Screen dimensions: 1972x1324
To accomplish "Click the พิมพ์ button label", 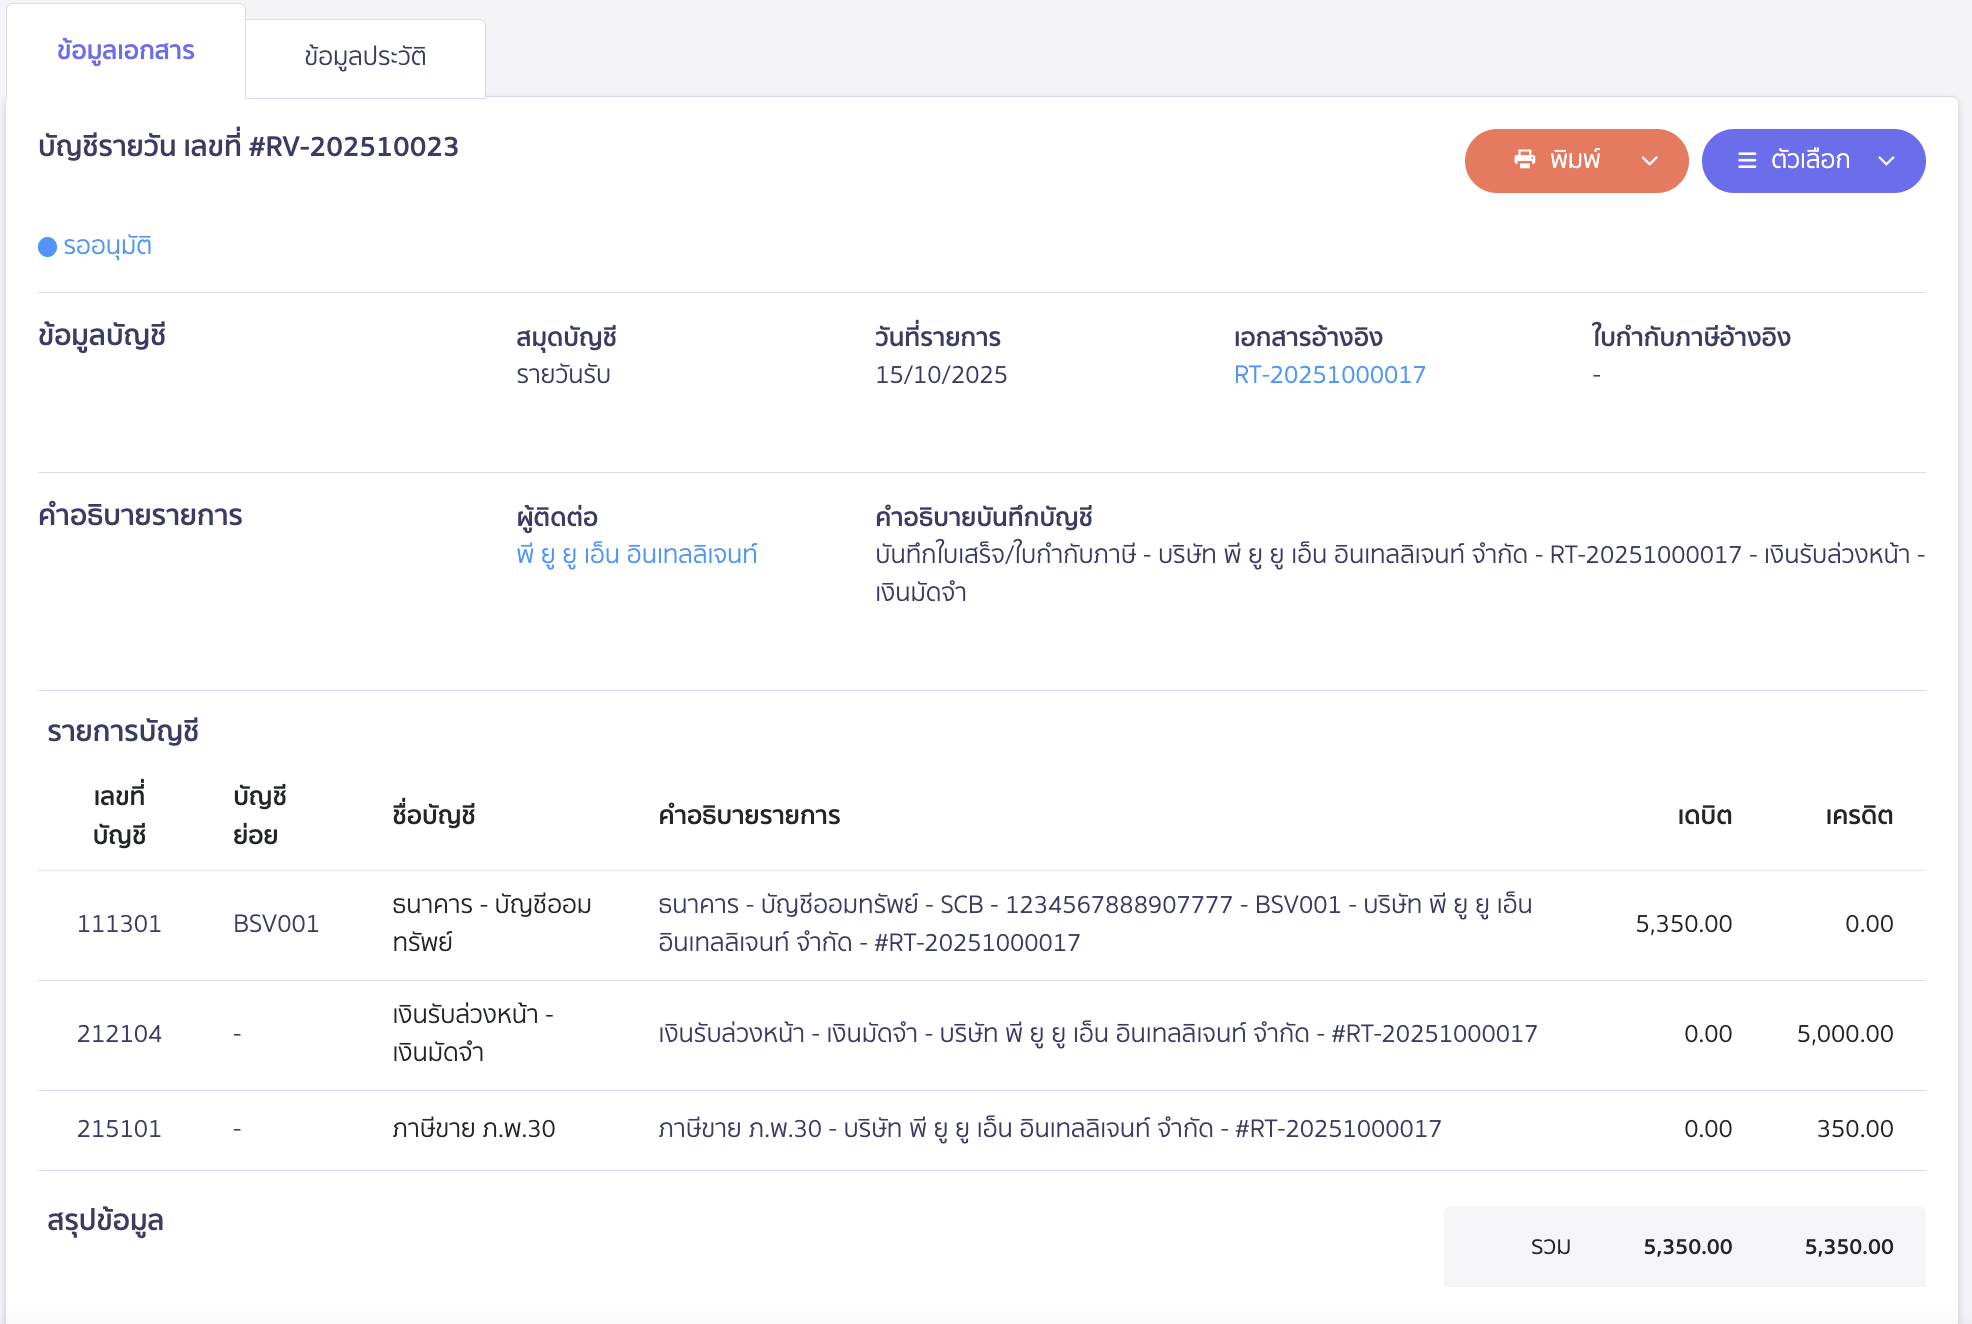I will 1575,160.
